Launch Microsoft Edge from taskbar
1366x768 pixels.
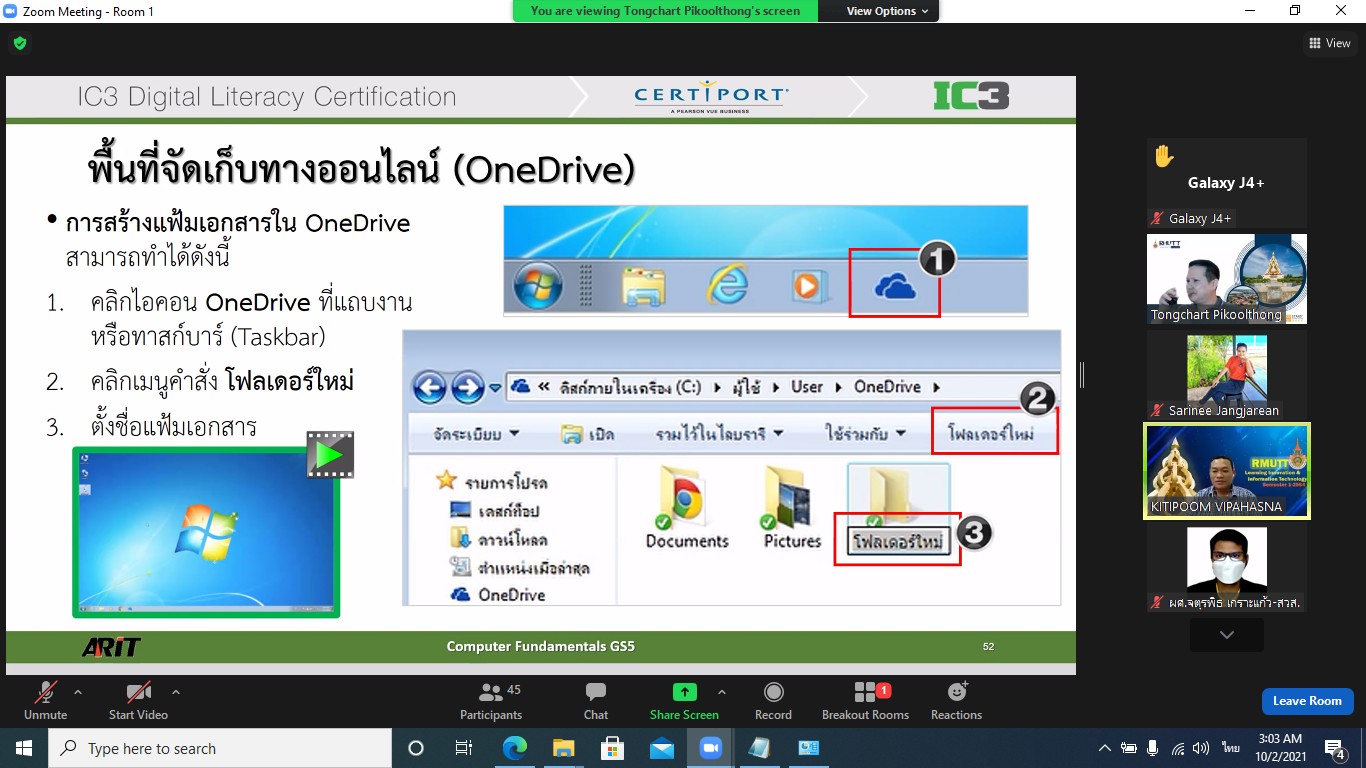pyautogui.click(x=514, y=748)
